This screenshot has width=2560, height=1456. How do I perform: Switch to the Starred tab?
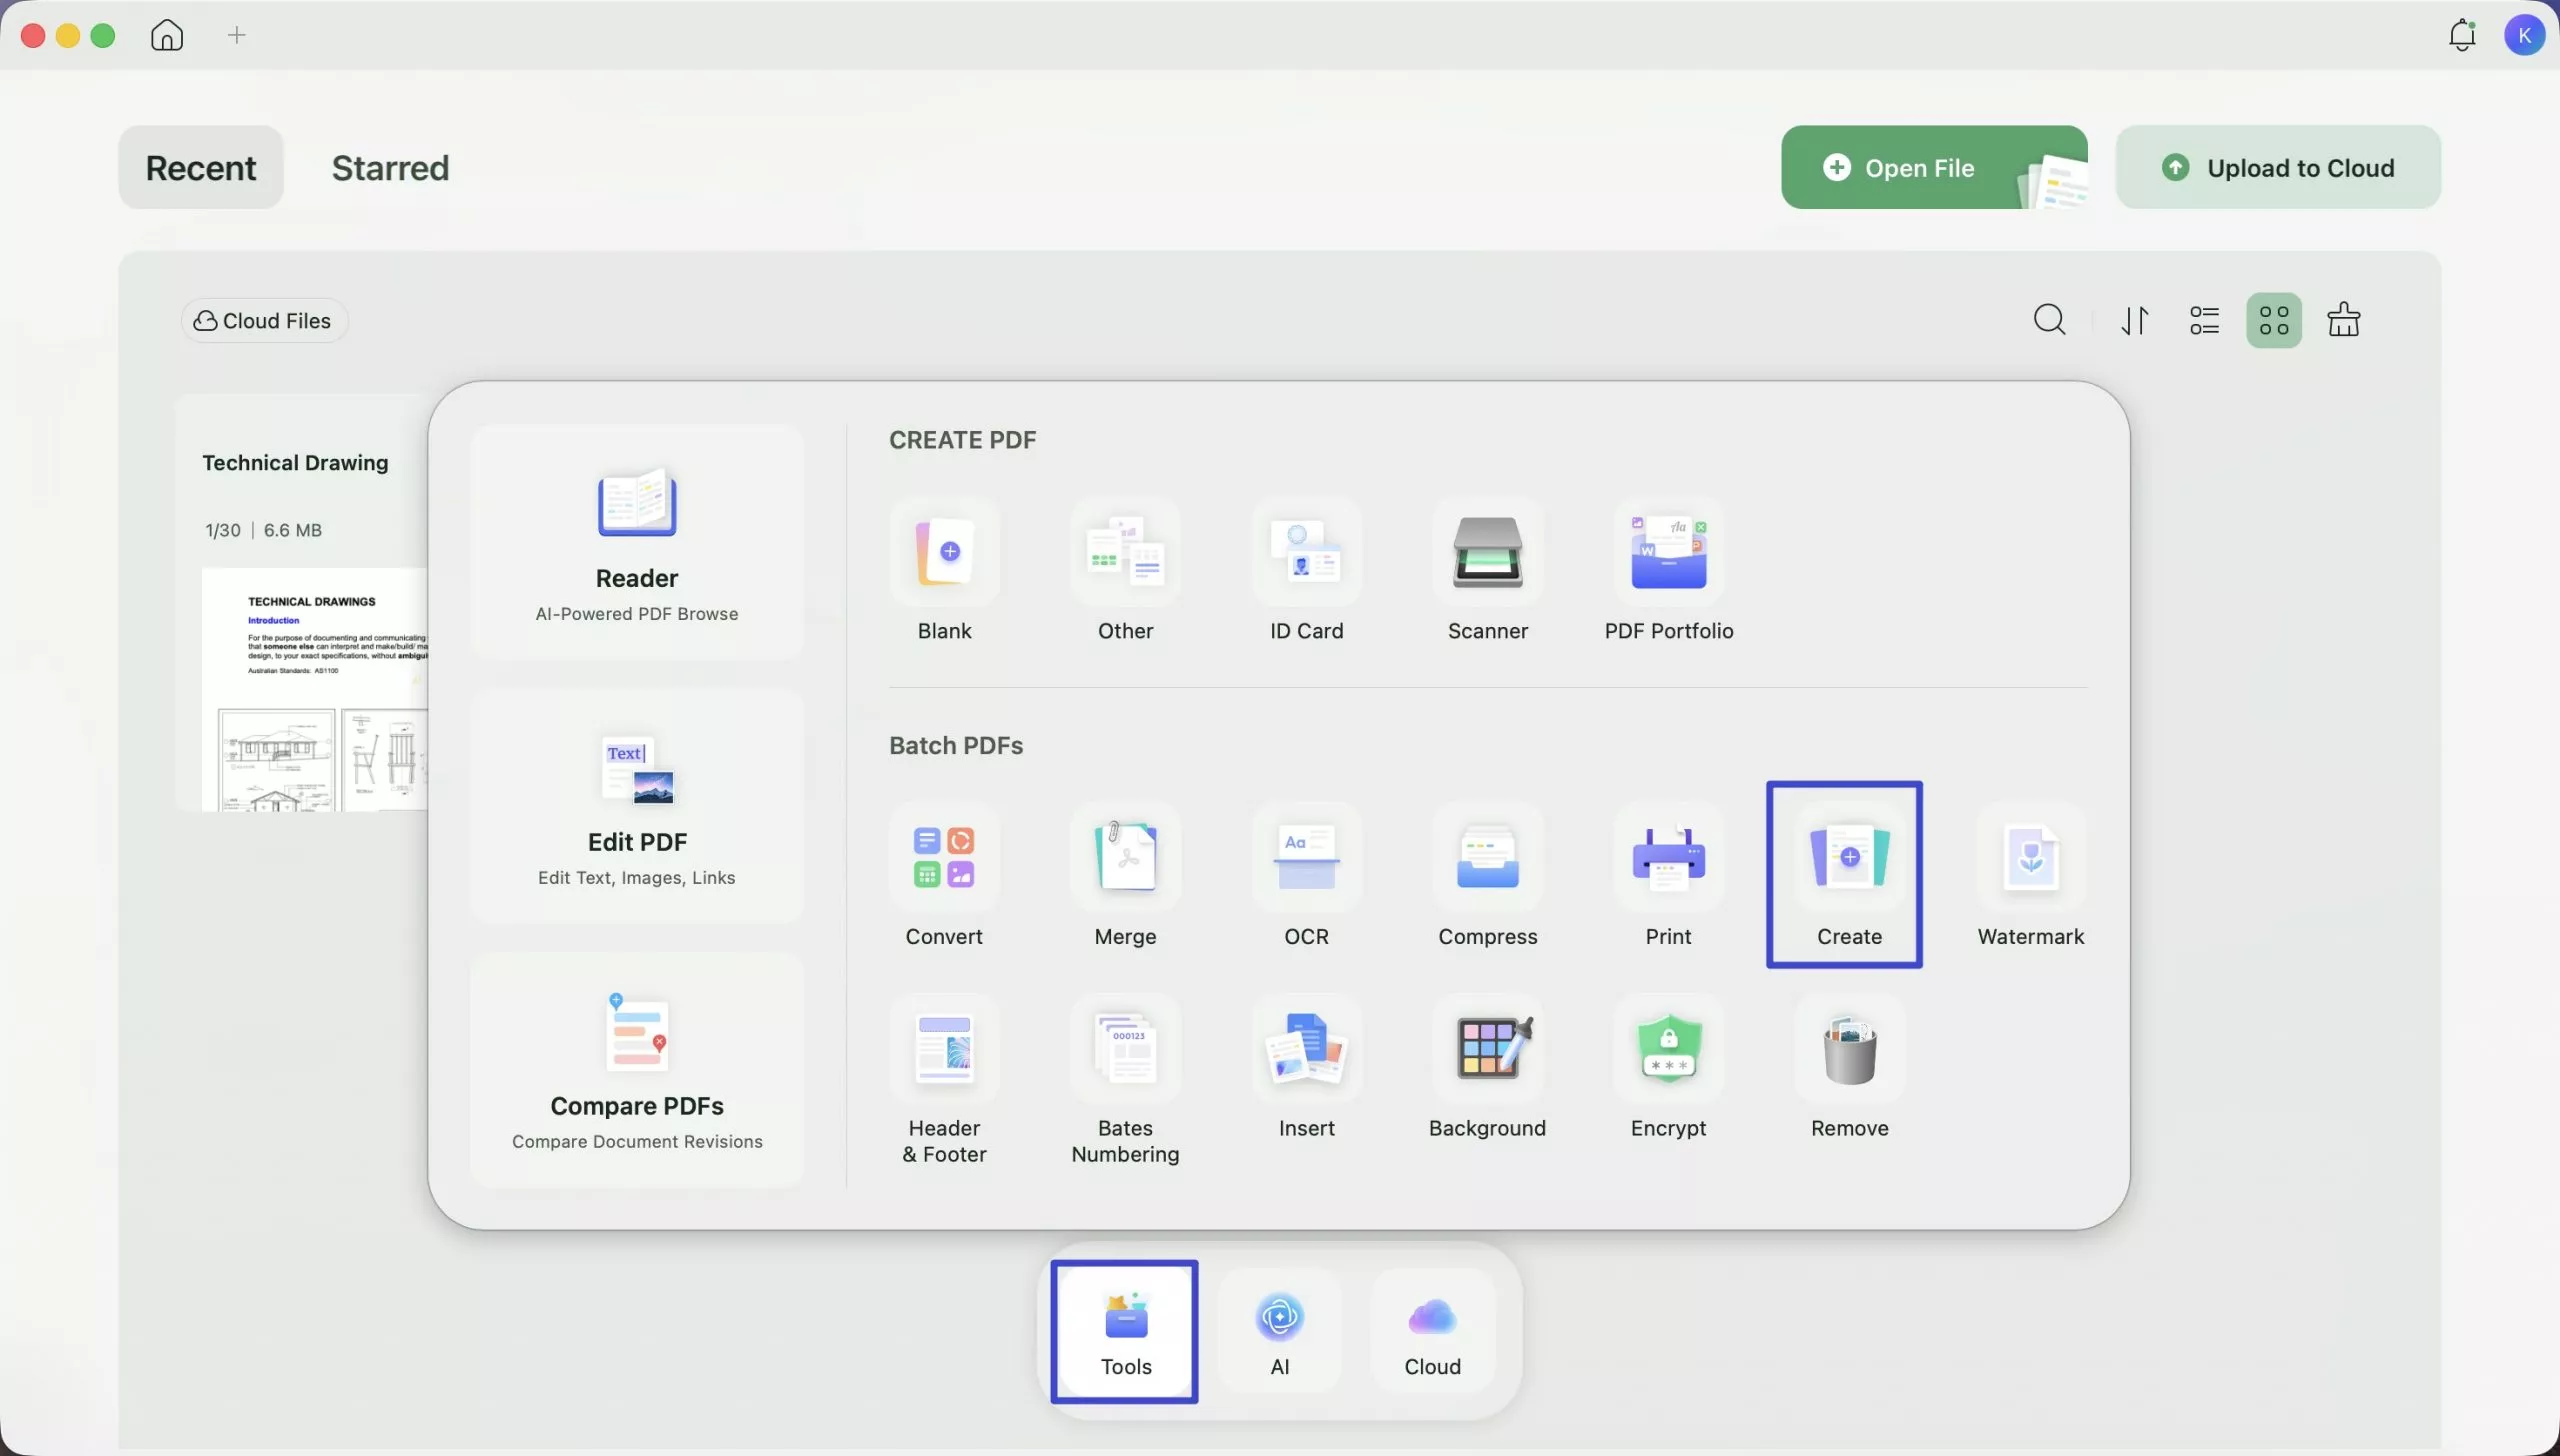coord(390,167)
